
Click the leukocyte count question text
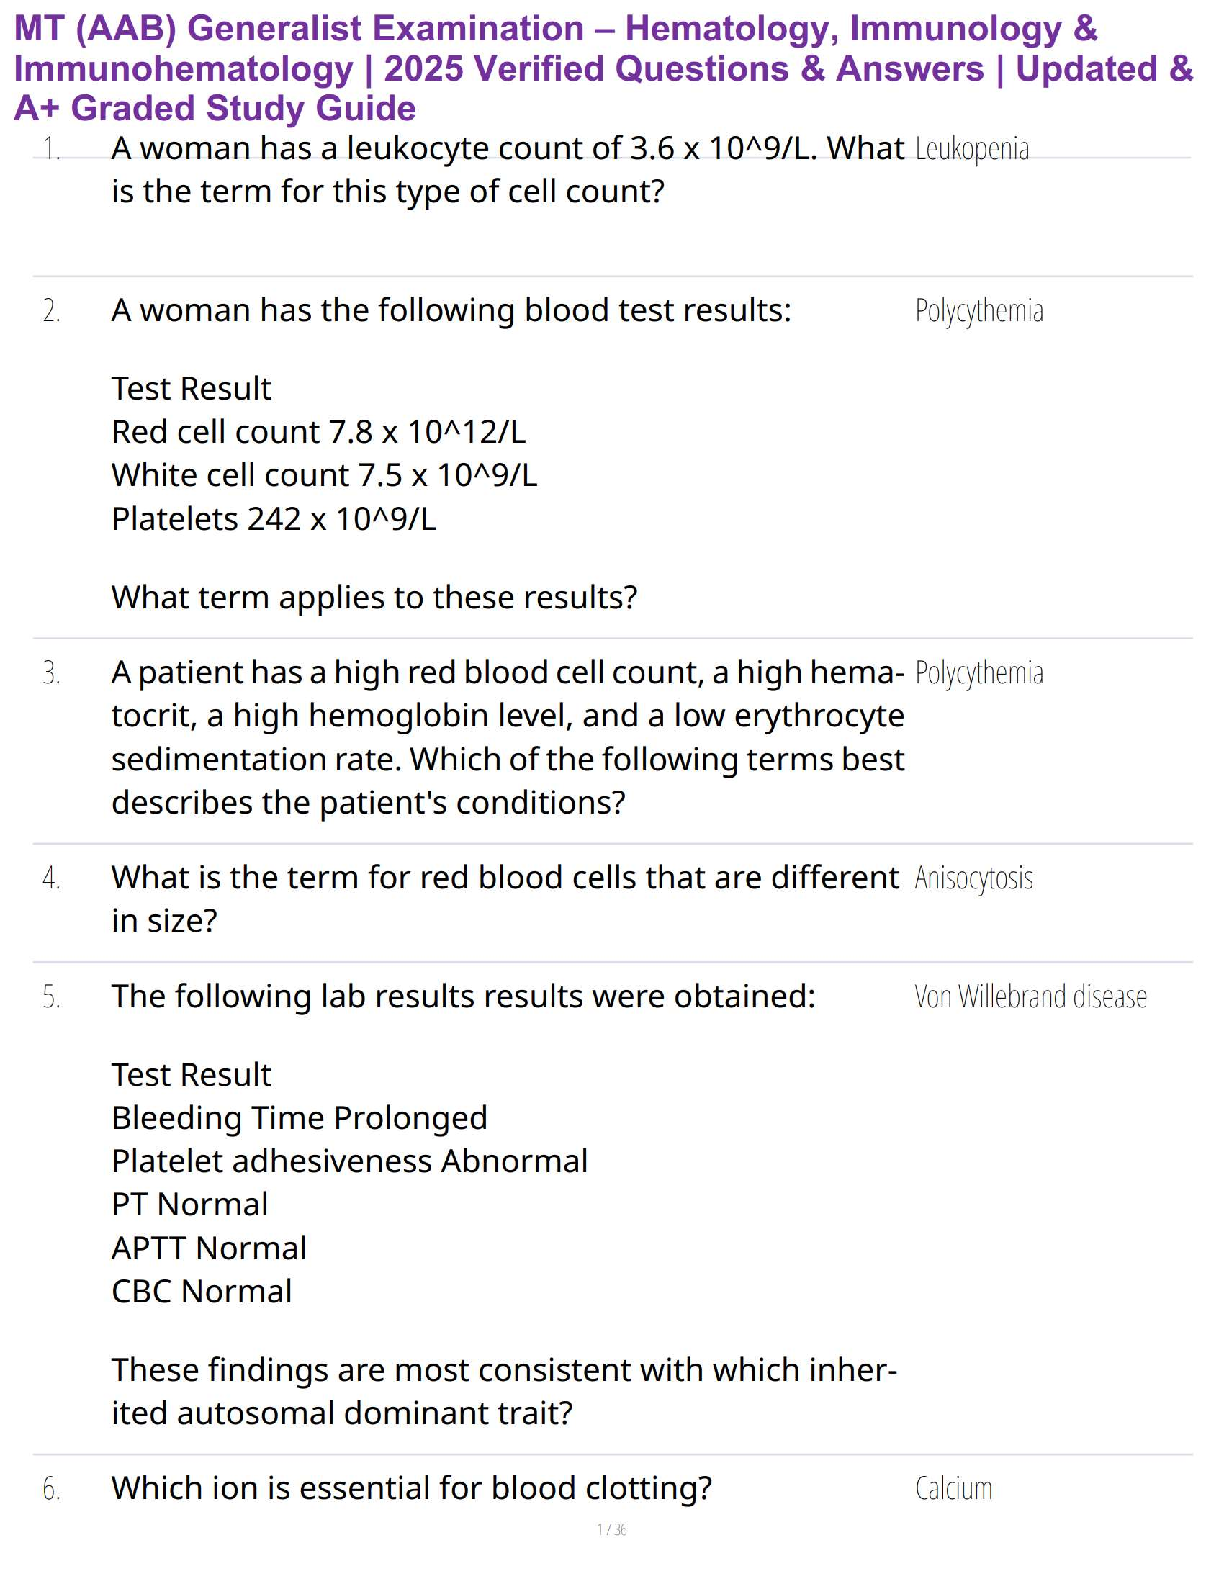tap(507, 169)
